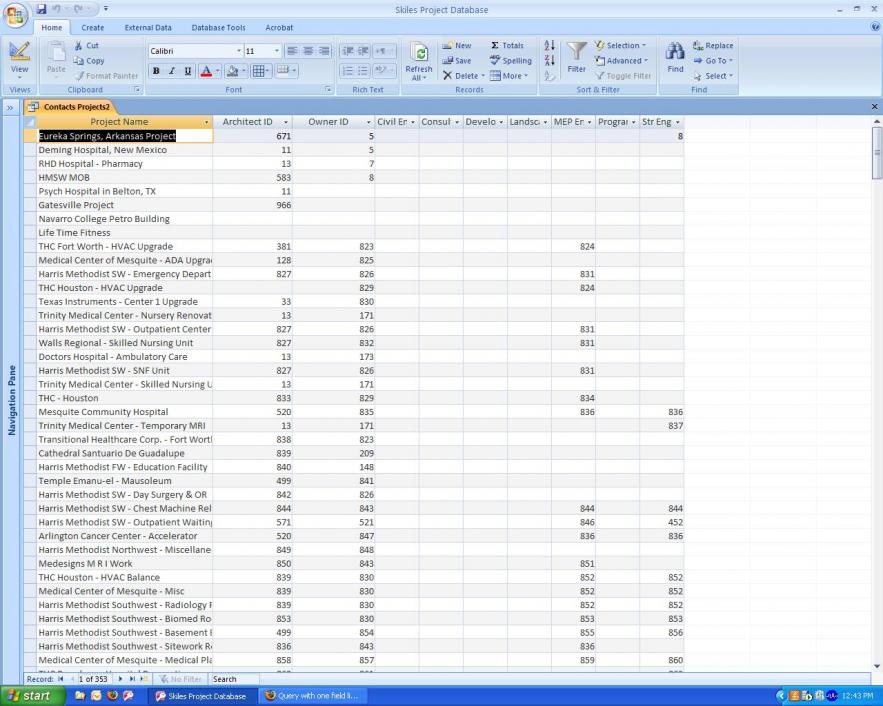Viewport: 883px width, 706px height.
Task: Expand the Go To menu
Action: click(713, 61)
